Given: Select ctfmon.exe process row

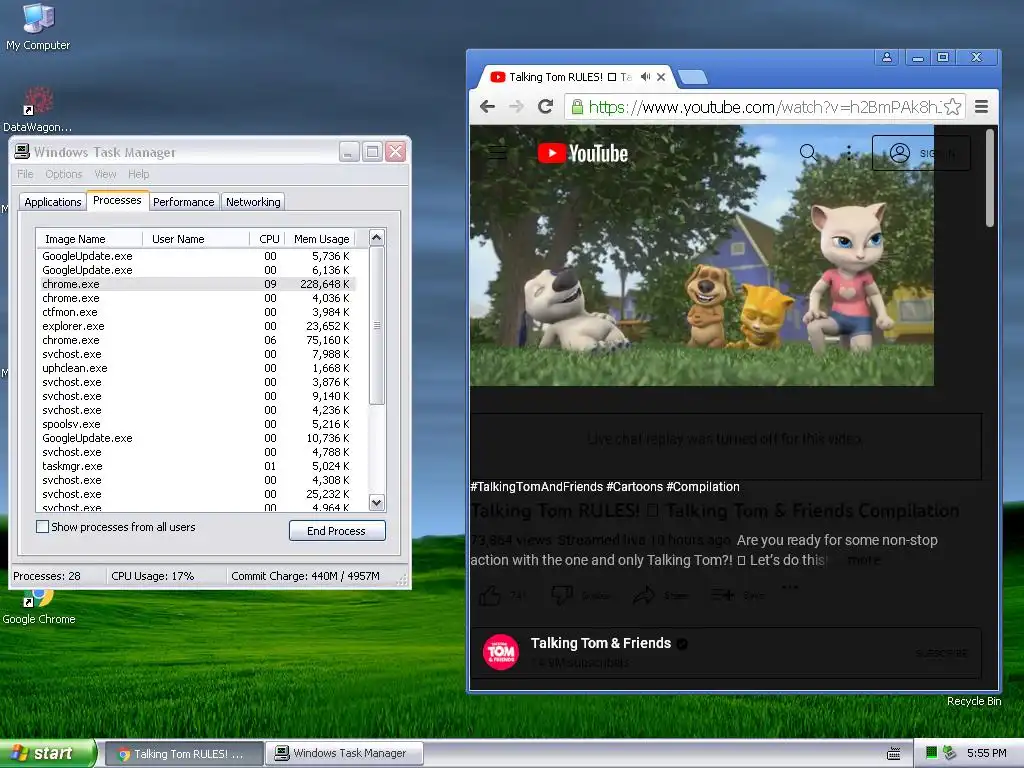Looking at the screenshot, I should (196, 312).
